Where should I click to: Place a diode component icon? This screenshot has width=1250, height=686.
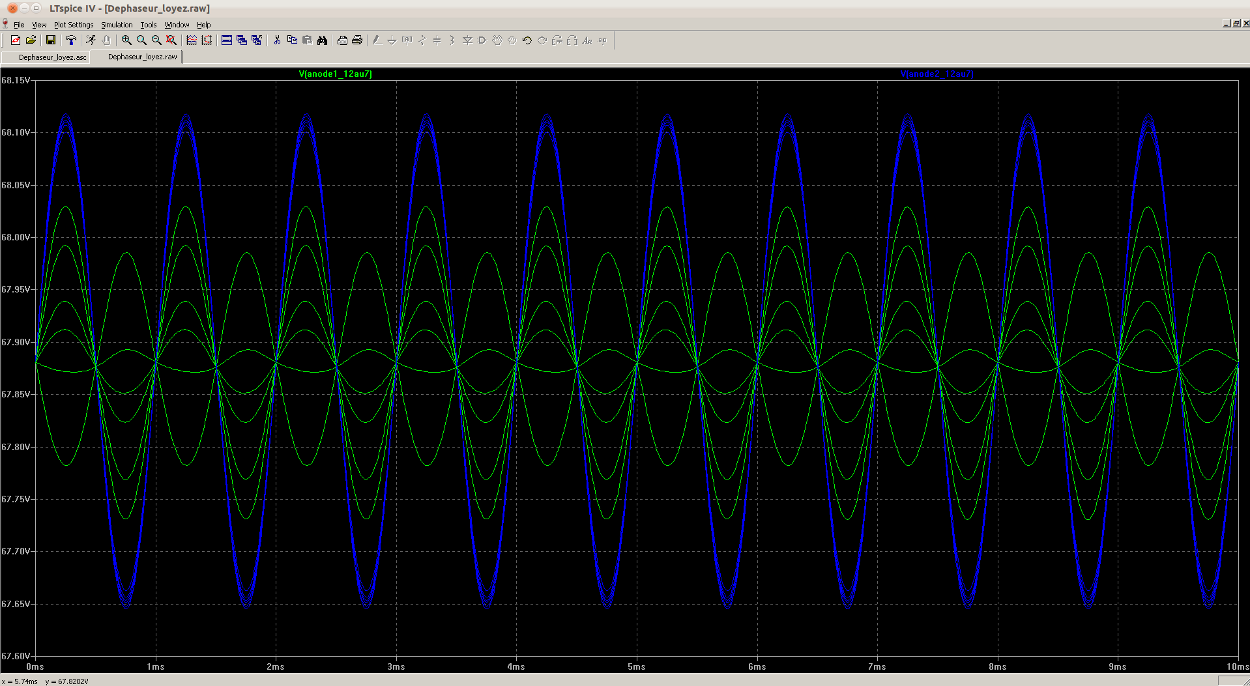coord(467,40)
